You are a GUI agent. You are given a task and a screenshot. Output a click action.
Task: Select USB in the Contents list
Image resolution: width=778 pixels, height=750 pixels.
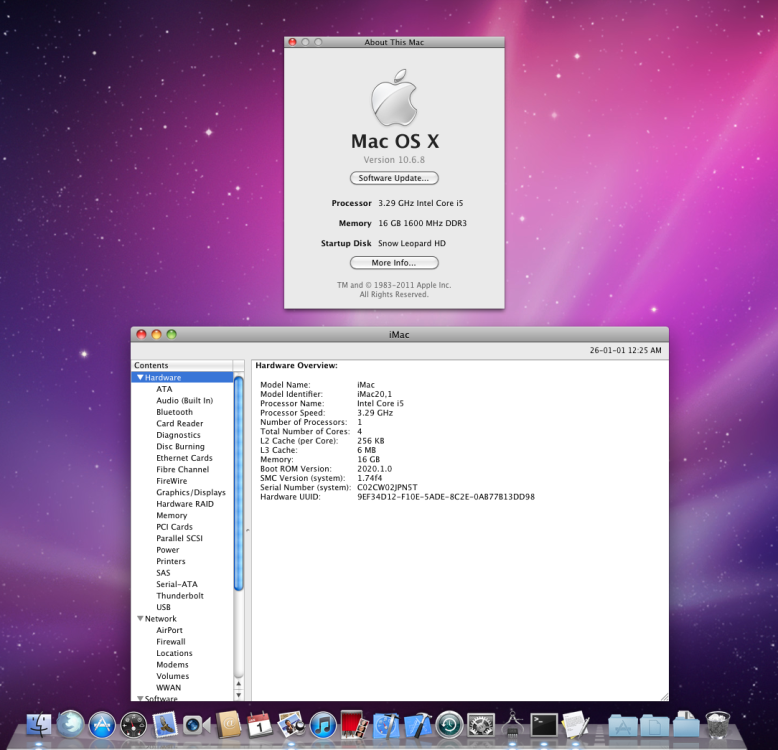(x=163, y=607)
